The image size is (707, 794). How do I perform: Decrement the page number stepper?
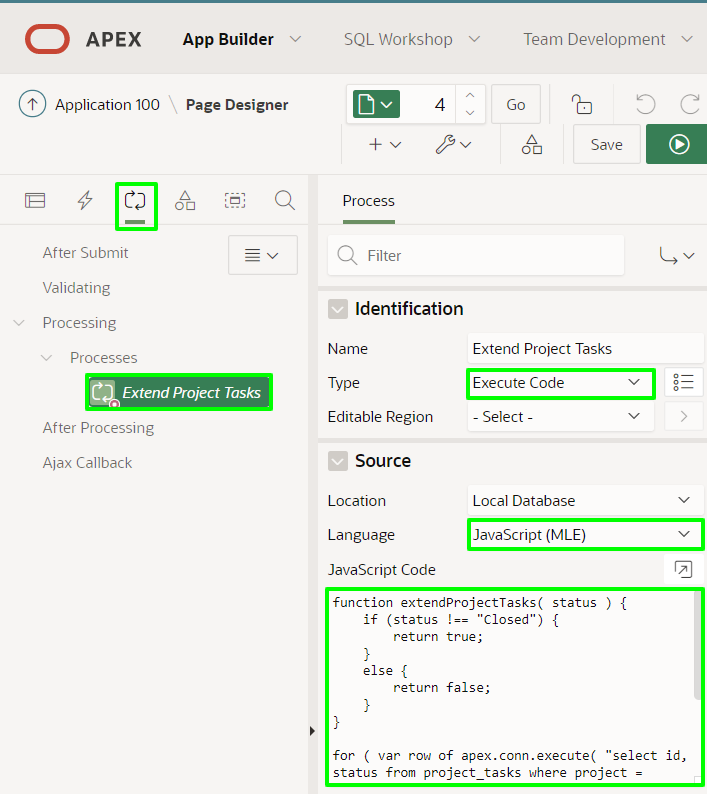(470, 112)
